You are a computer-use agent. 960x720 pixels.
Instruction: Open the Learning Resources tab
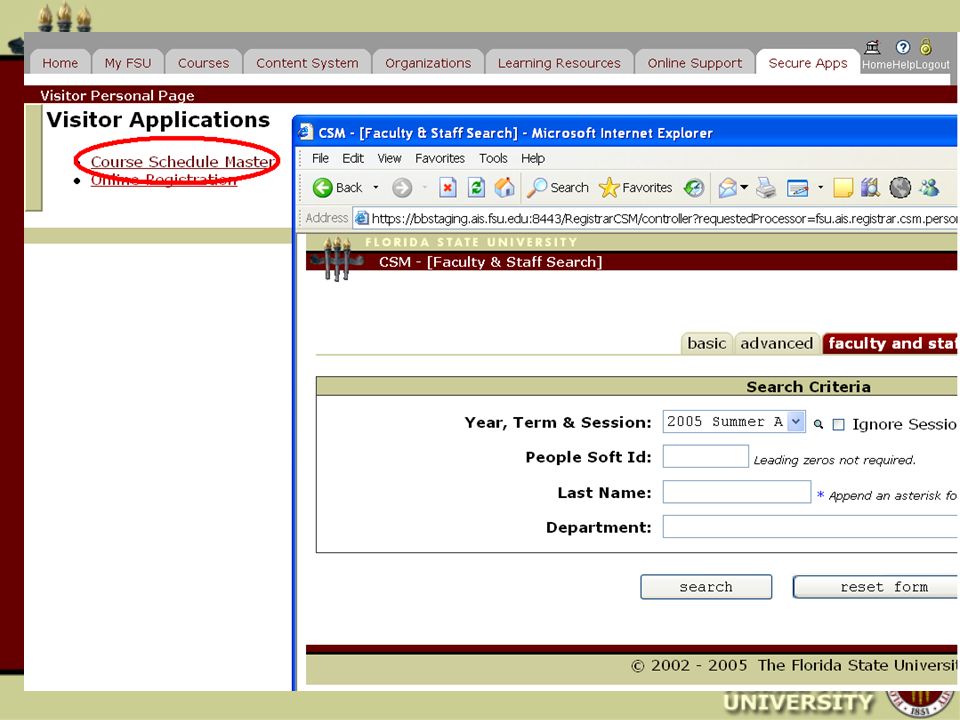(x=559, y=63)
